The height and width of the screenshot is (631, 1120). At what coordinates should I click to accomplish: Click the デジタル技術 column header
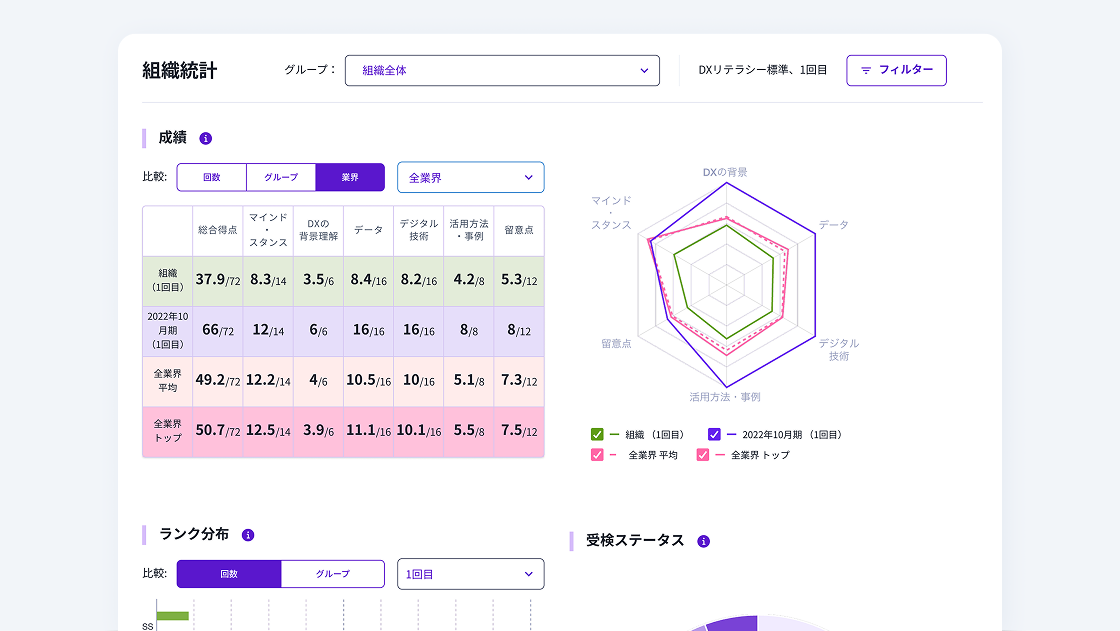[419, 230]
